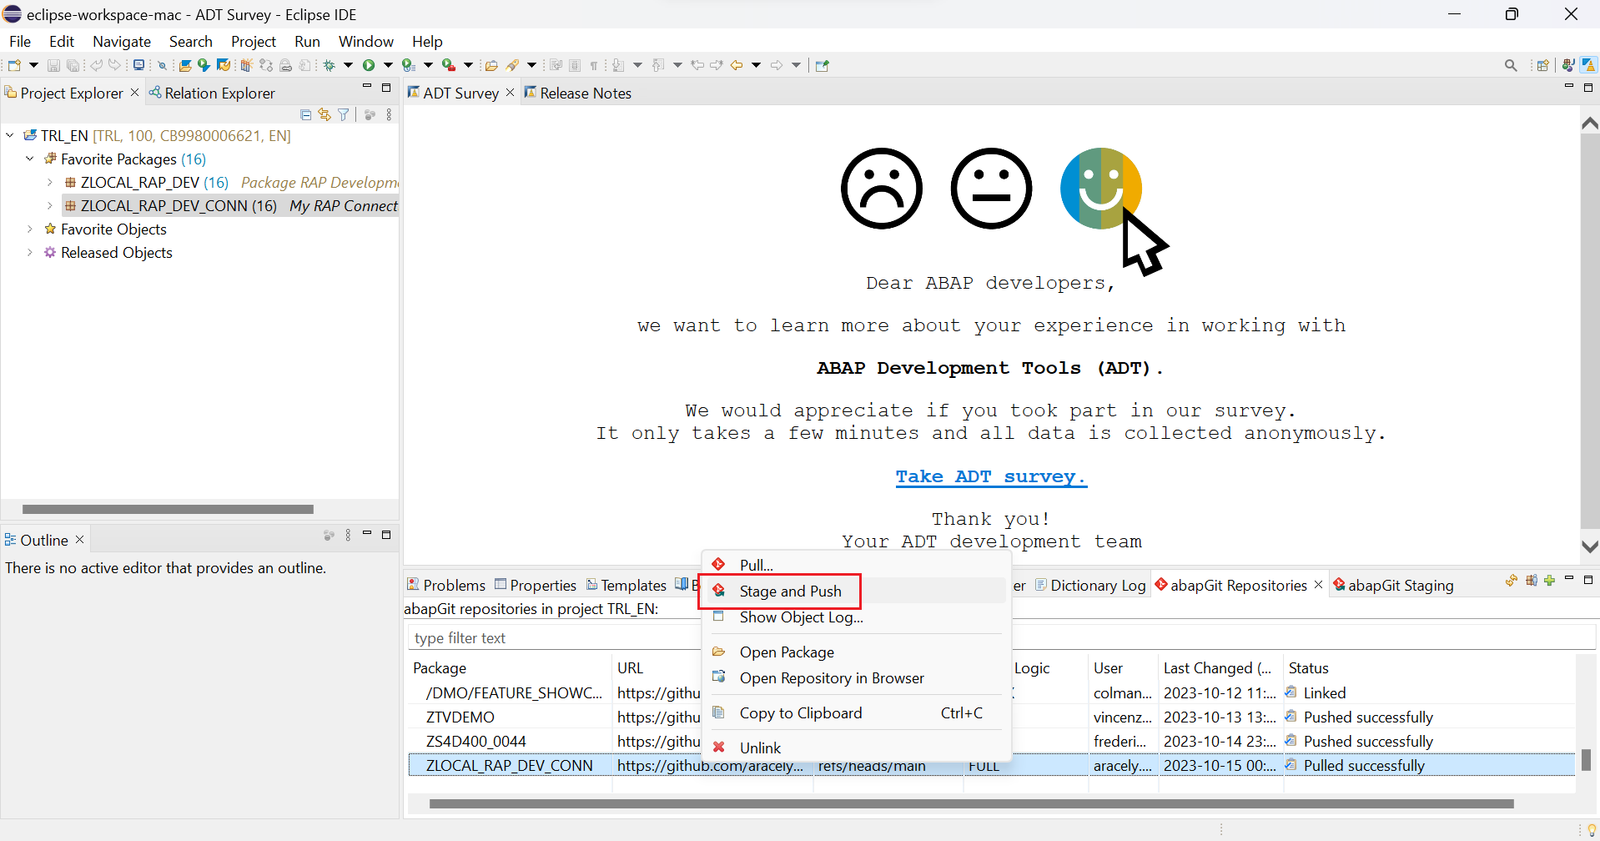
Task: Expand the Favorite Objects node
Action: pos(30,229)
